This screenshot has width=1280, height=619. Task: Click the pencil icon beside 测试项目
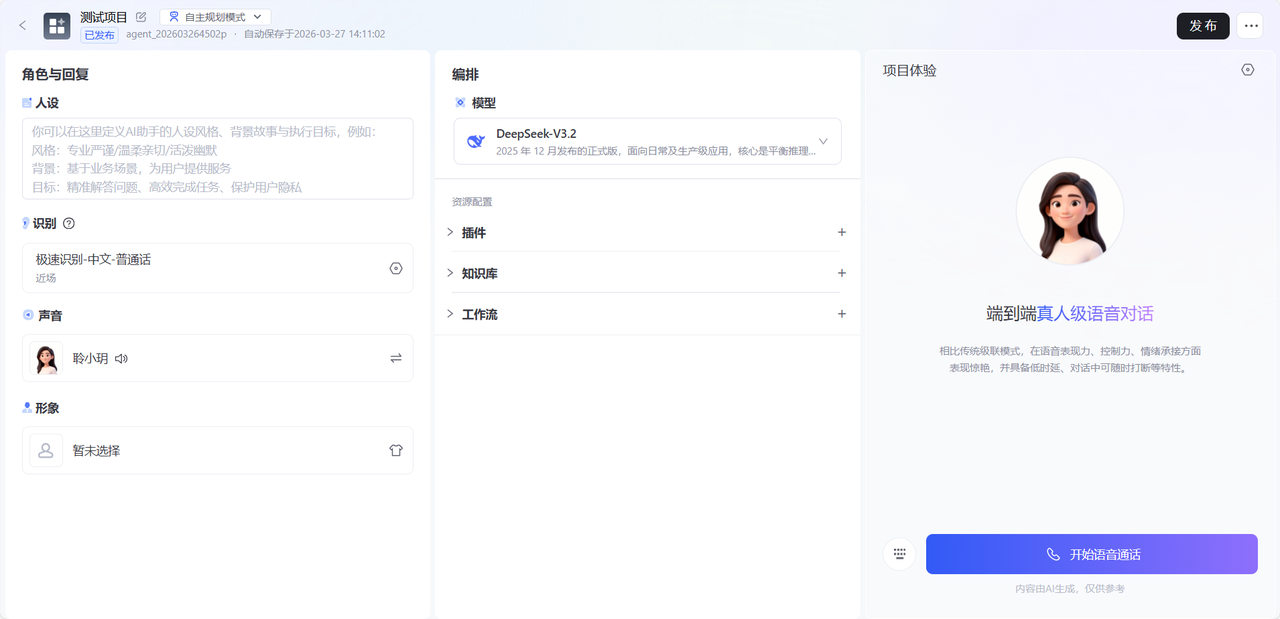coord(141,17)
